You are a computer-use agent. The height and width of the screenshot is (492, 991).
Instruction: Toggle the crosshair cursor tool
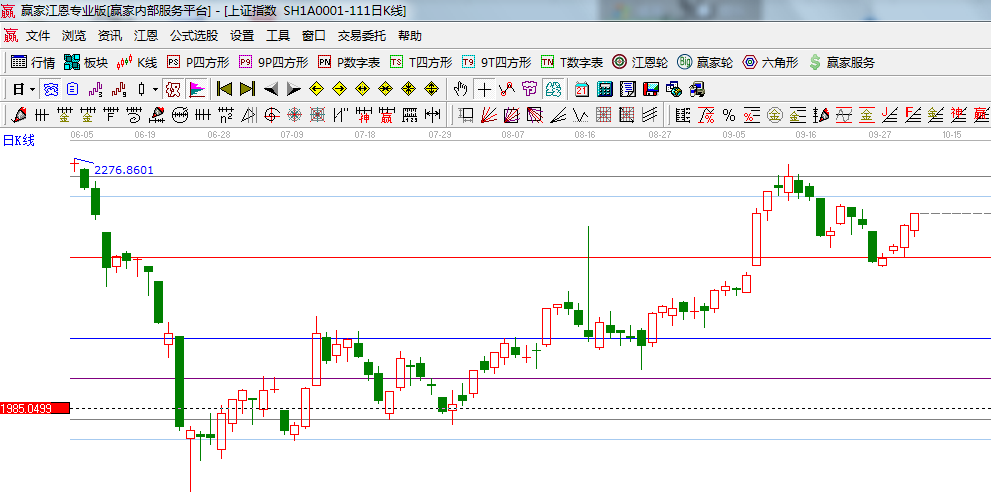coord(484,89)
